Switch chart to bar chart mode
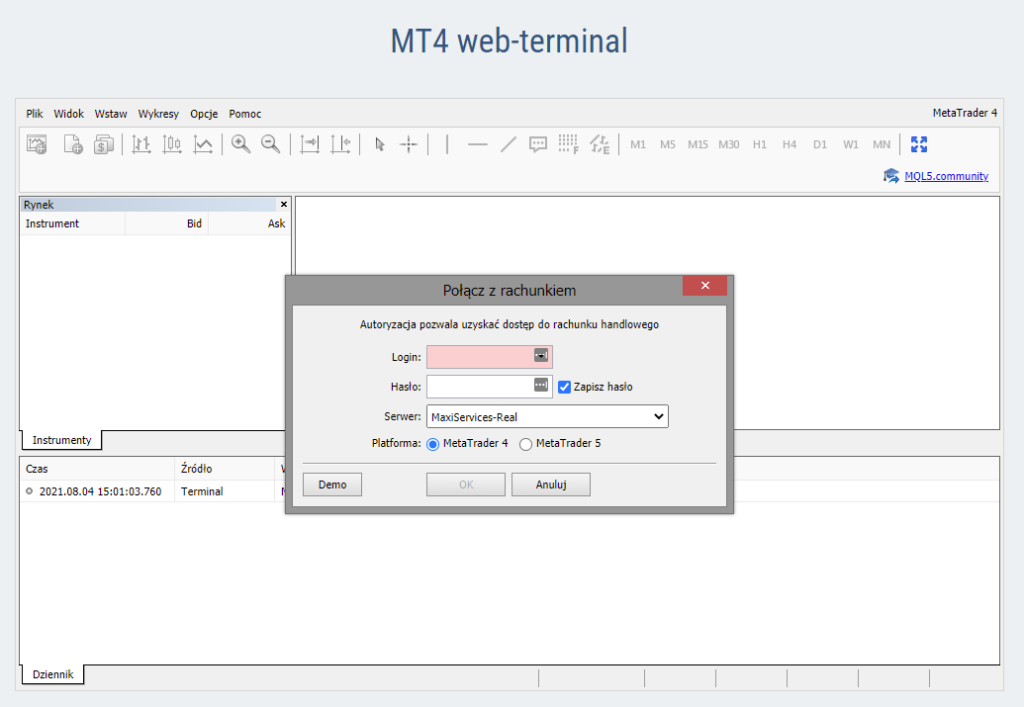This screenshot has height=707, width=1024. click(141, 144)
